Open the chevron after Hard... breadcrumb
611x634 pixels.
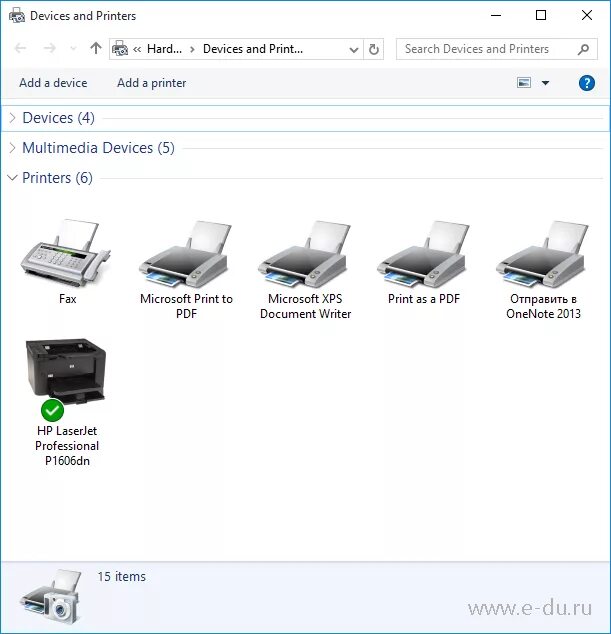click(192, 49)
